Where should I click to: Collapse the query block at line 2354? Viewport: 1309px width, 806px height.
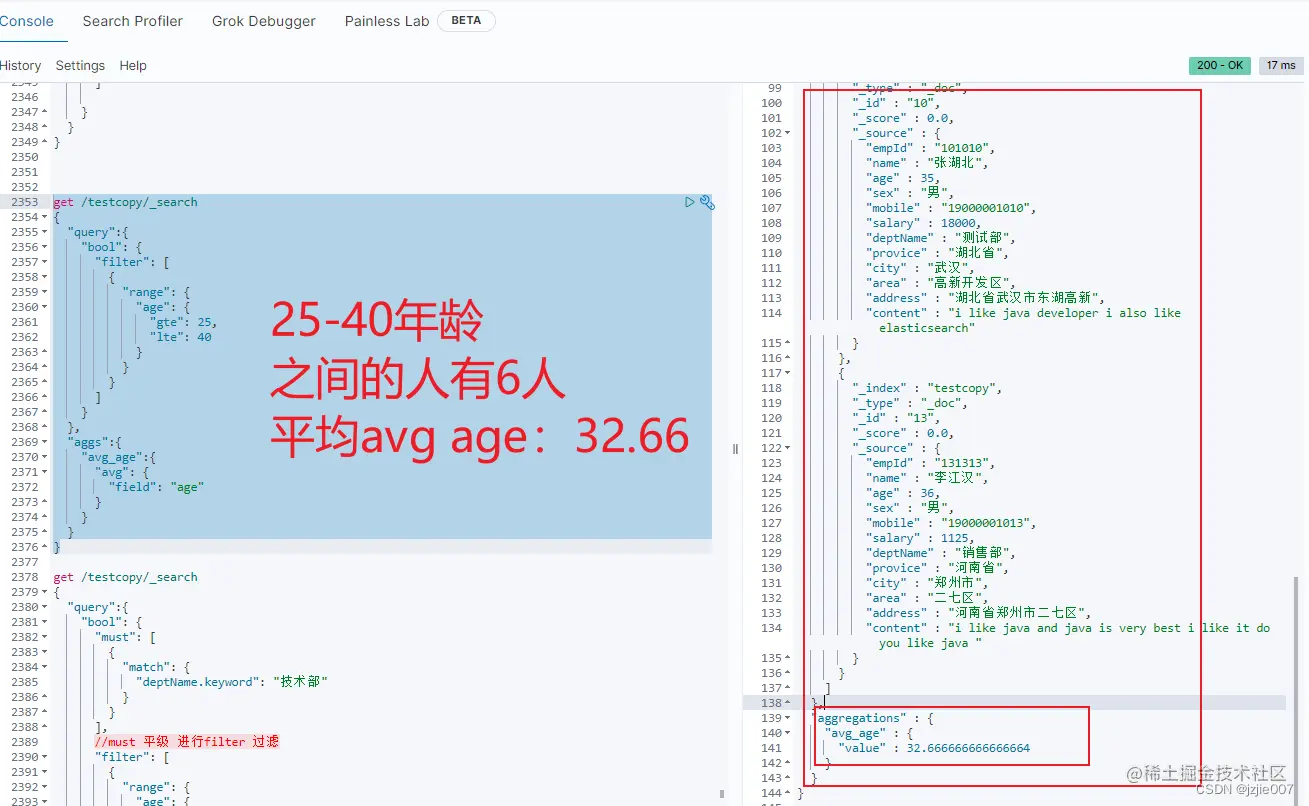(44, 216)
